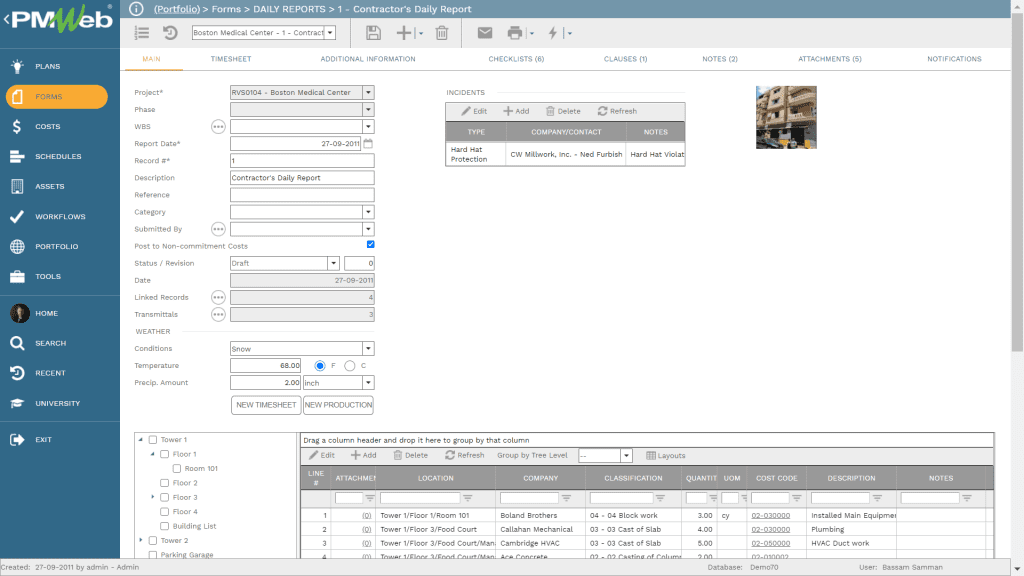Check the Tower 1 checkbox
Image resolution: width=1024 pixels, height=576 pixels.
(153, 440)
